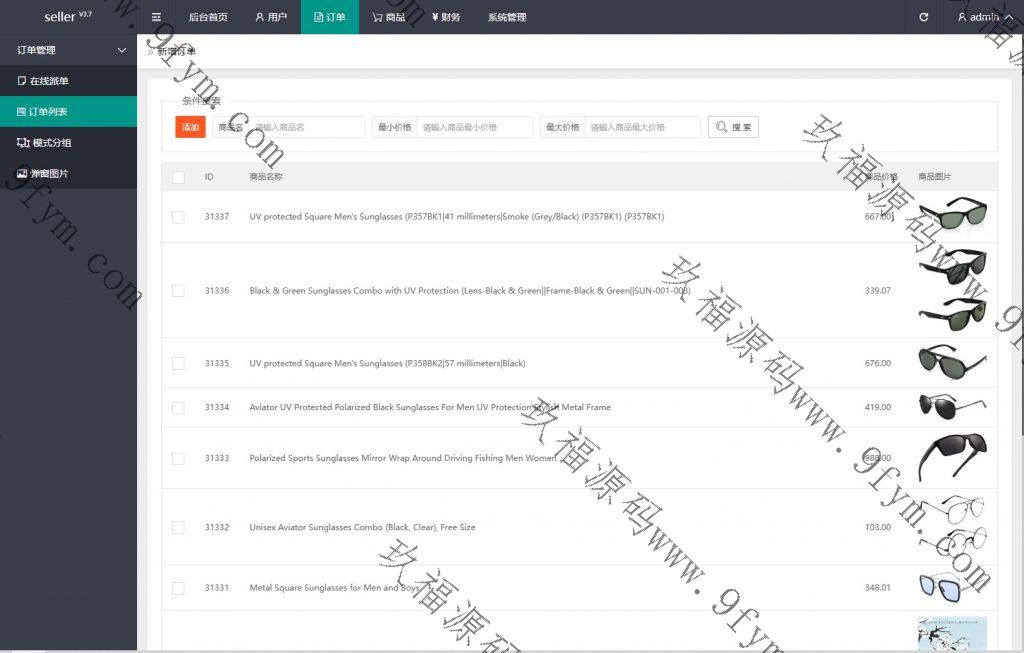This screenshot has width=1024, height=653.
Task: Open the admin account dropdown
Action: [978, 17]
